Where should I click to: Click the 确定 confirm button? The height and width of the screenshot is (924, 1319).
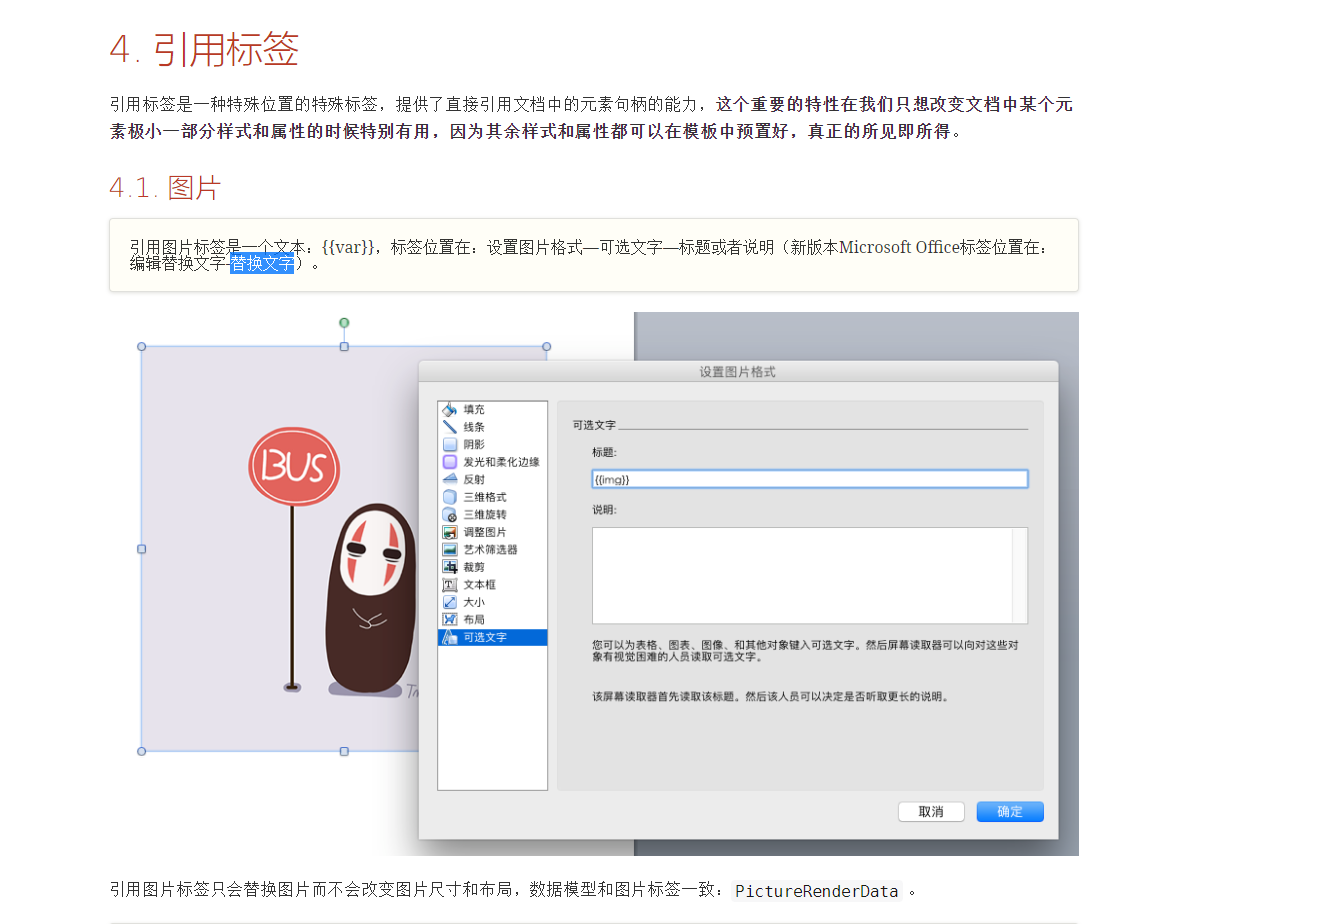(x=1010, y=812)
